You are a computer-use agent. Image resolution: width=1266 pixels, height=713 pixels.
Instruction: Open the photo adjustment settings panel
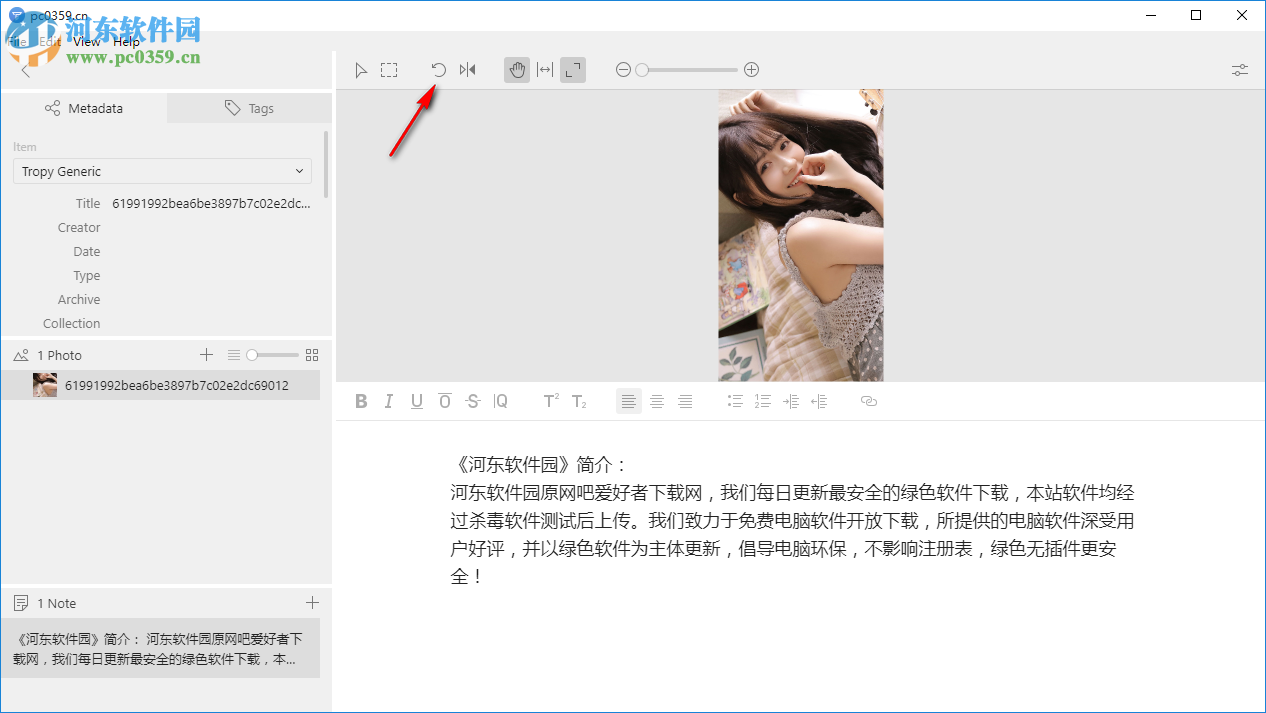(x=1239, y=69)
